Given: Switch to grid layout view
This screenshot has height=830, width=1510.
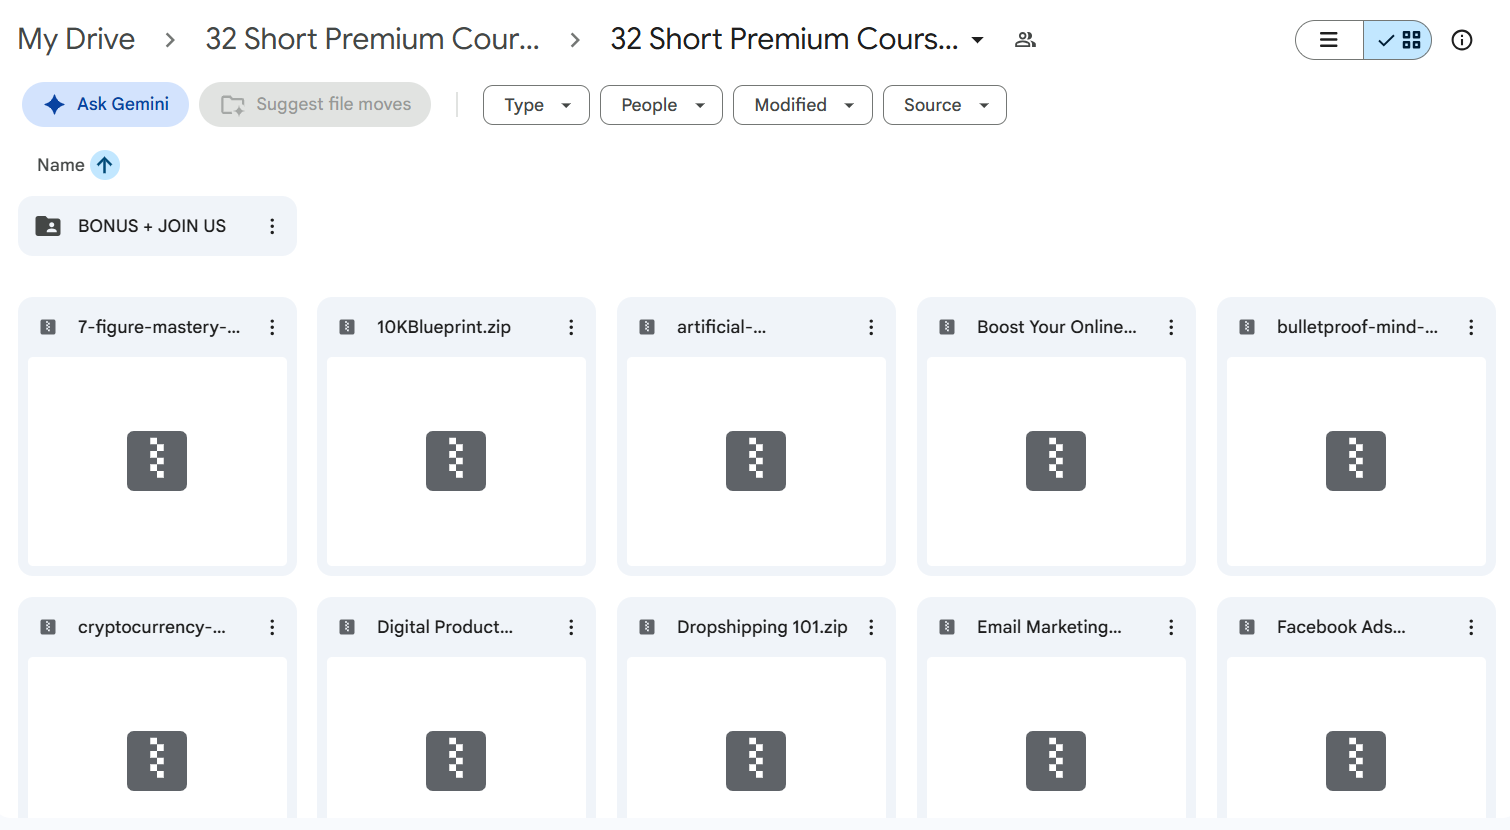Looking at the screenshot, I should [1398, 40].
